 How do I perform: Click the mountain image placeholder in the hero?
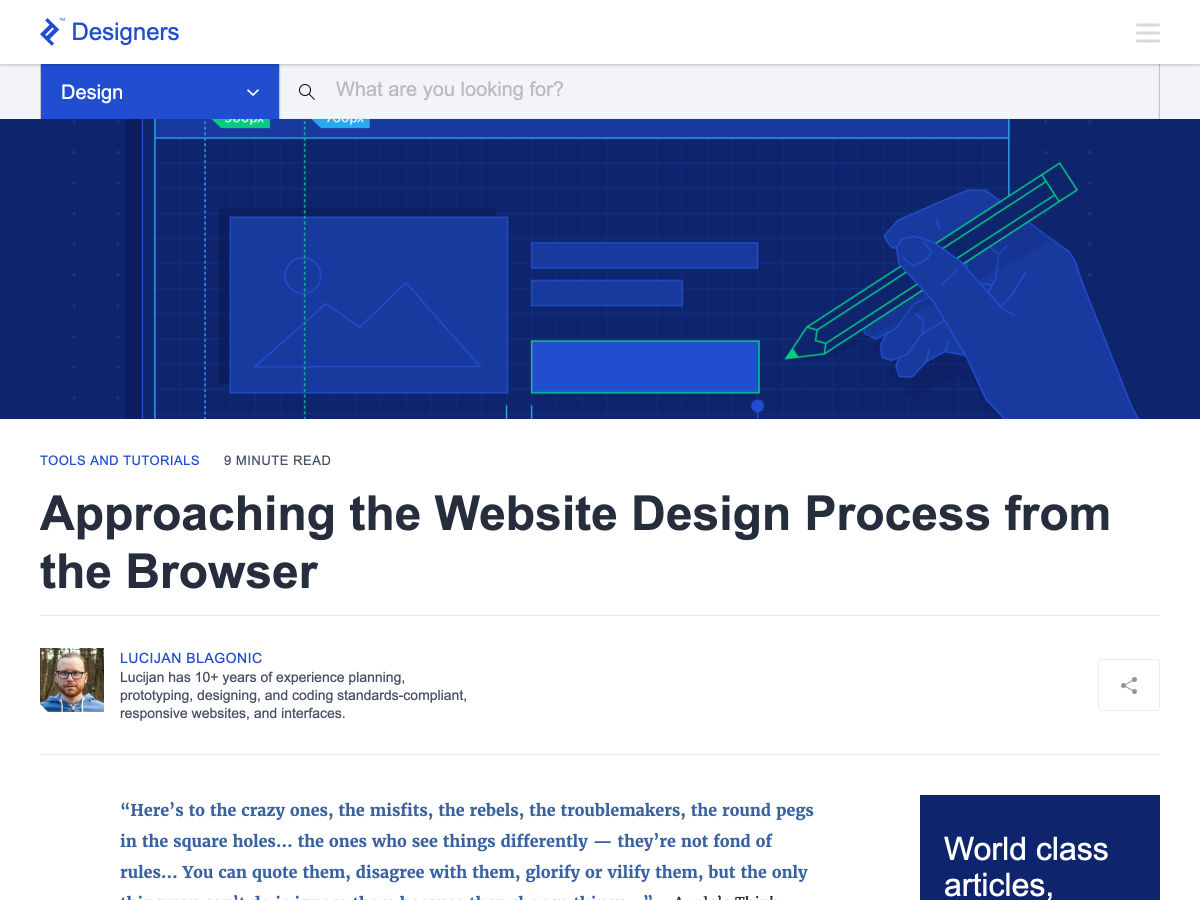click(x=368, y=305)
